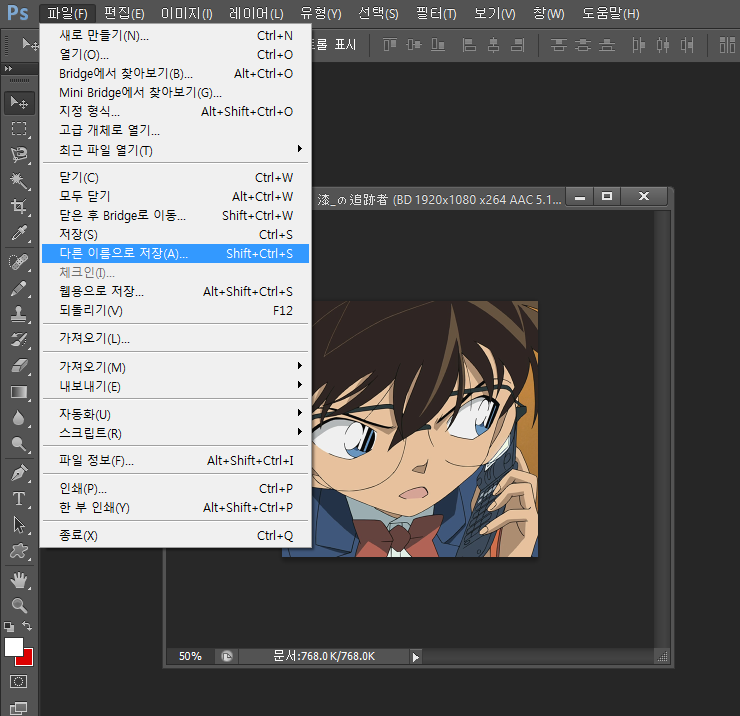The image size is (740, 716).
Task: Swap foreground and background colors
Action: click(28, 626)
